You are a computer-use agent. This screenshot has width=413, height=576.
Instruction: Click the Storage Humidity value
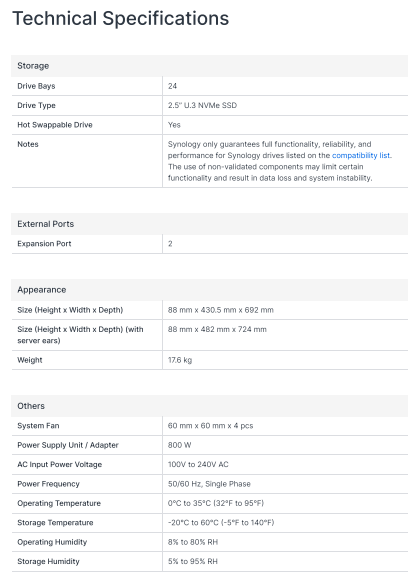193,562
